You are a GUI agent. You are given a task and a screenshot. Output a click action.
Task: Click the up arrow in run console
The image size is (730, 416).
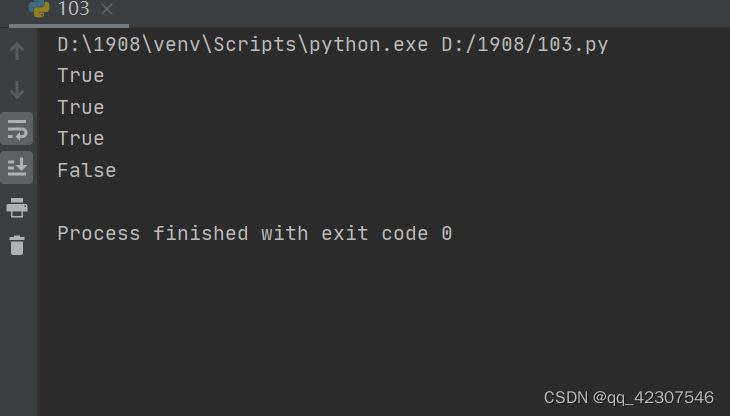click(17, 51)
